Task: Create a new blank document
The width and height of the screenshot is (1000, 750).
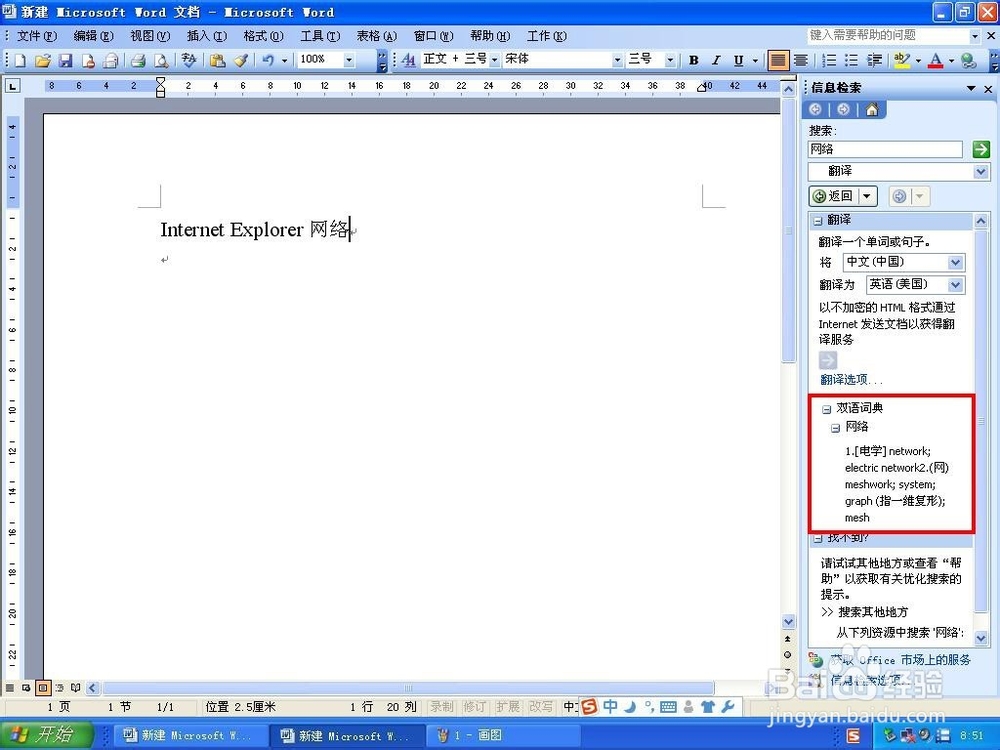Action: coord(20,61)
